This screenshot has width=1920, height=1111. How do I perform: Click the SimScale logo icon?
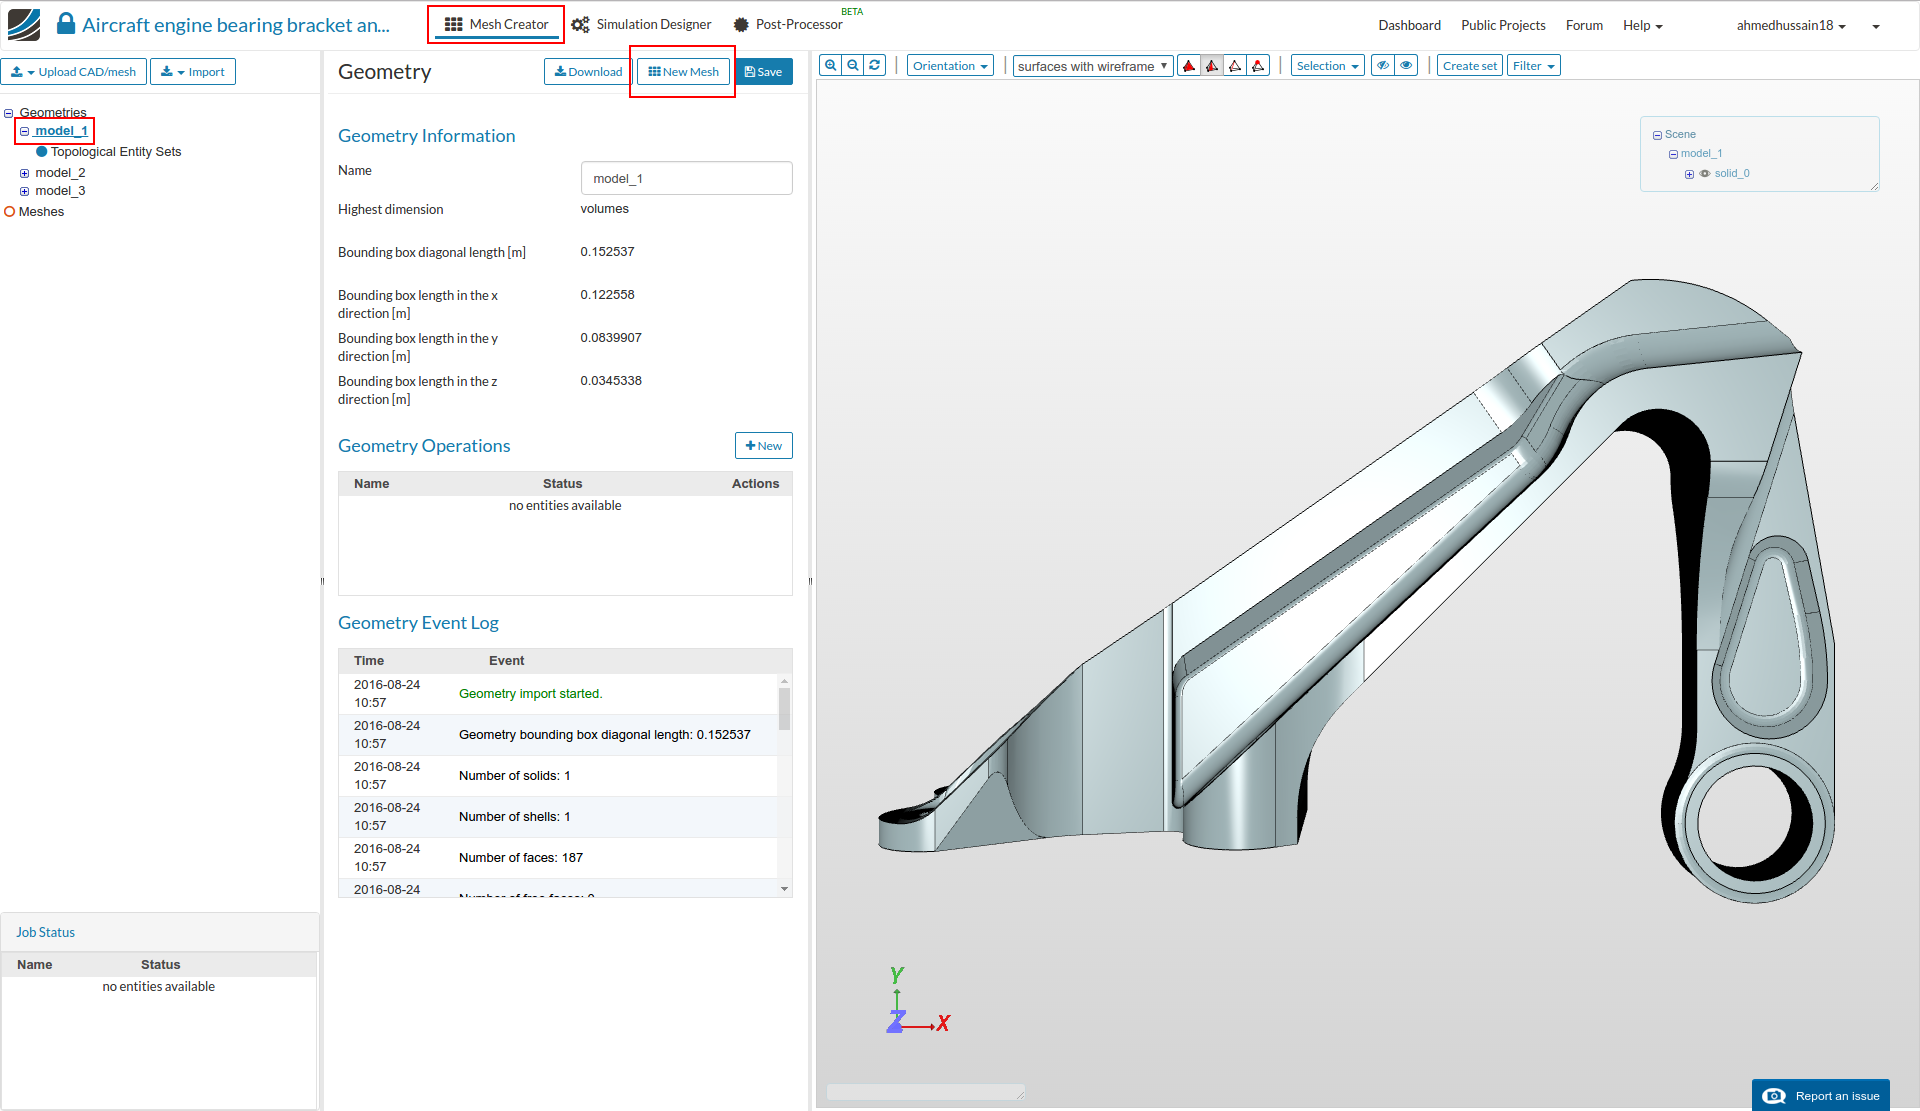pyautogui.click(x=24, y=24)
